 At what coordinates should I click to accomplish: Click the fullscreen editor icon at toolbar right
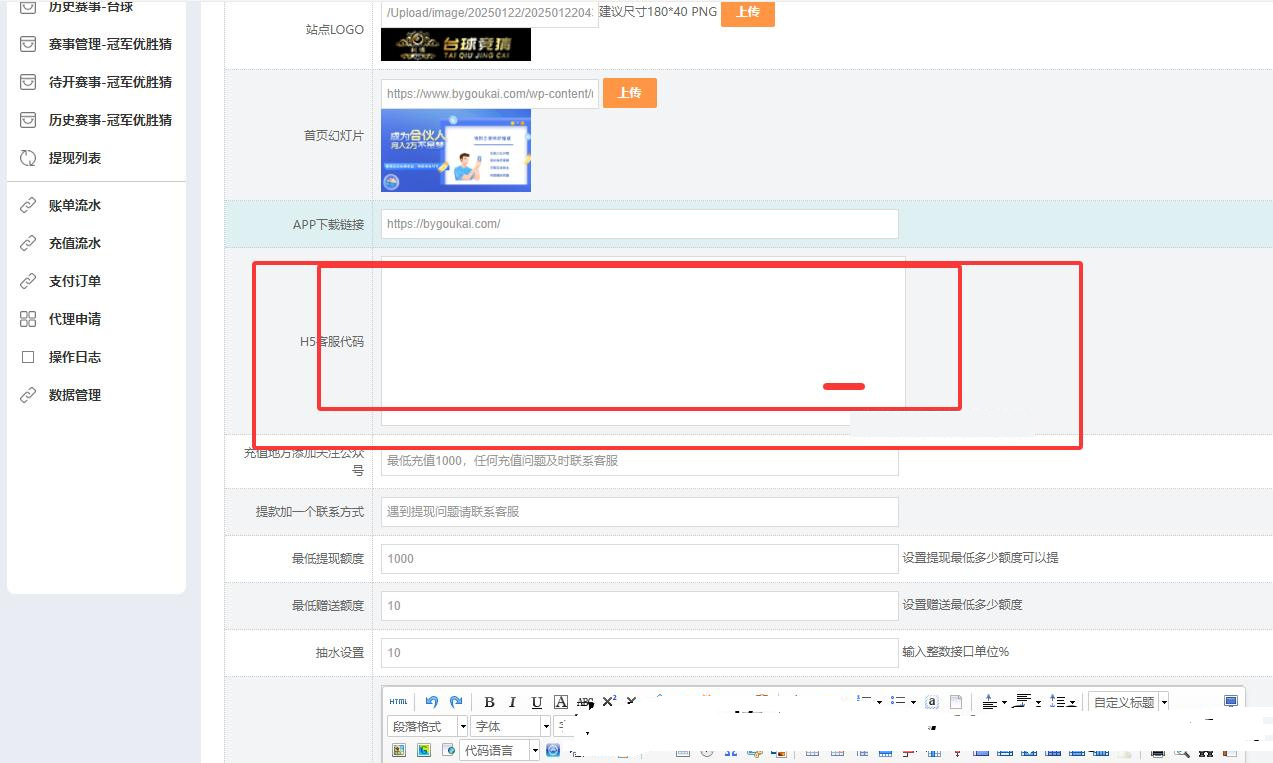pyautogui.click(x=1232, y=701)
